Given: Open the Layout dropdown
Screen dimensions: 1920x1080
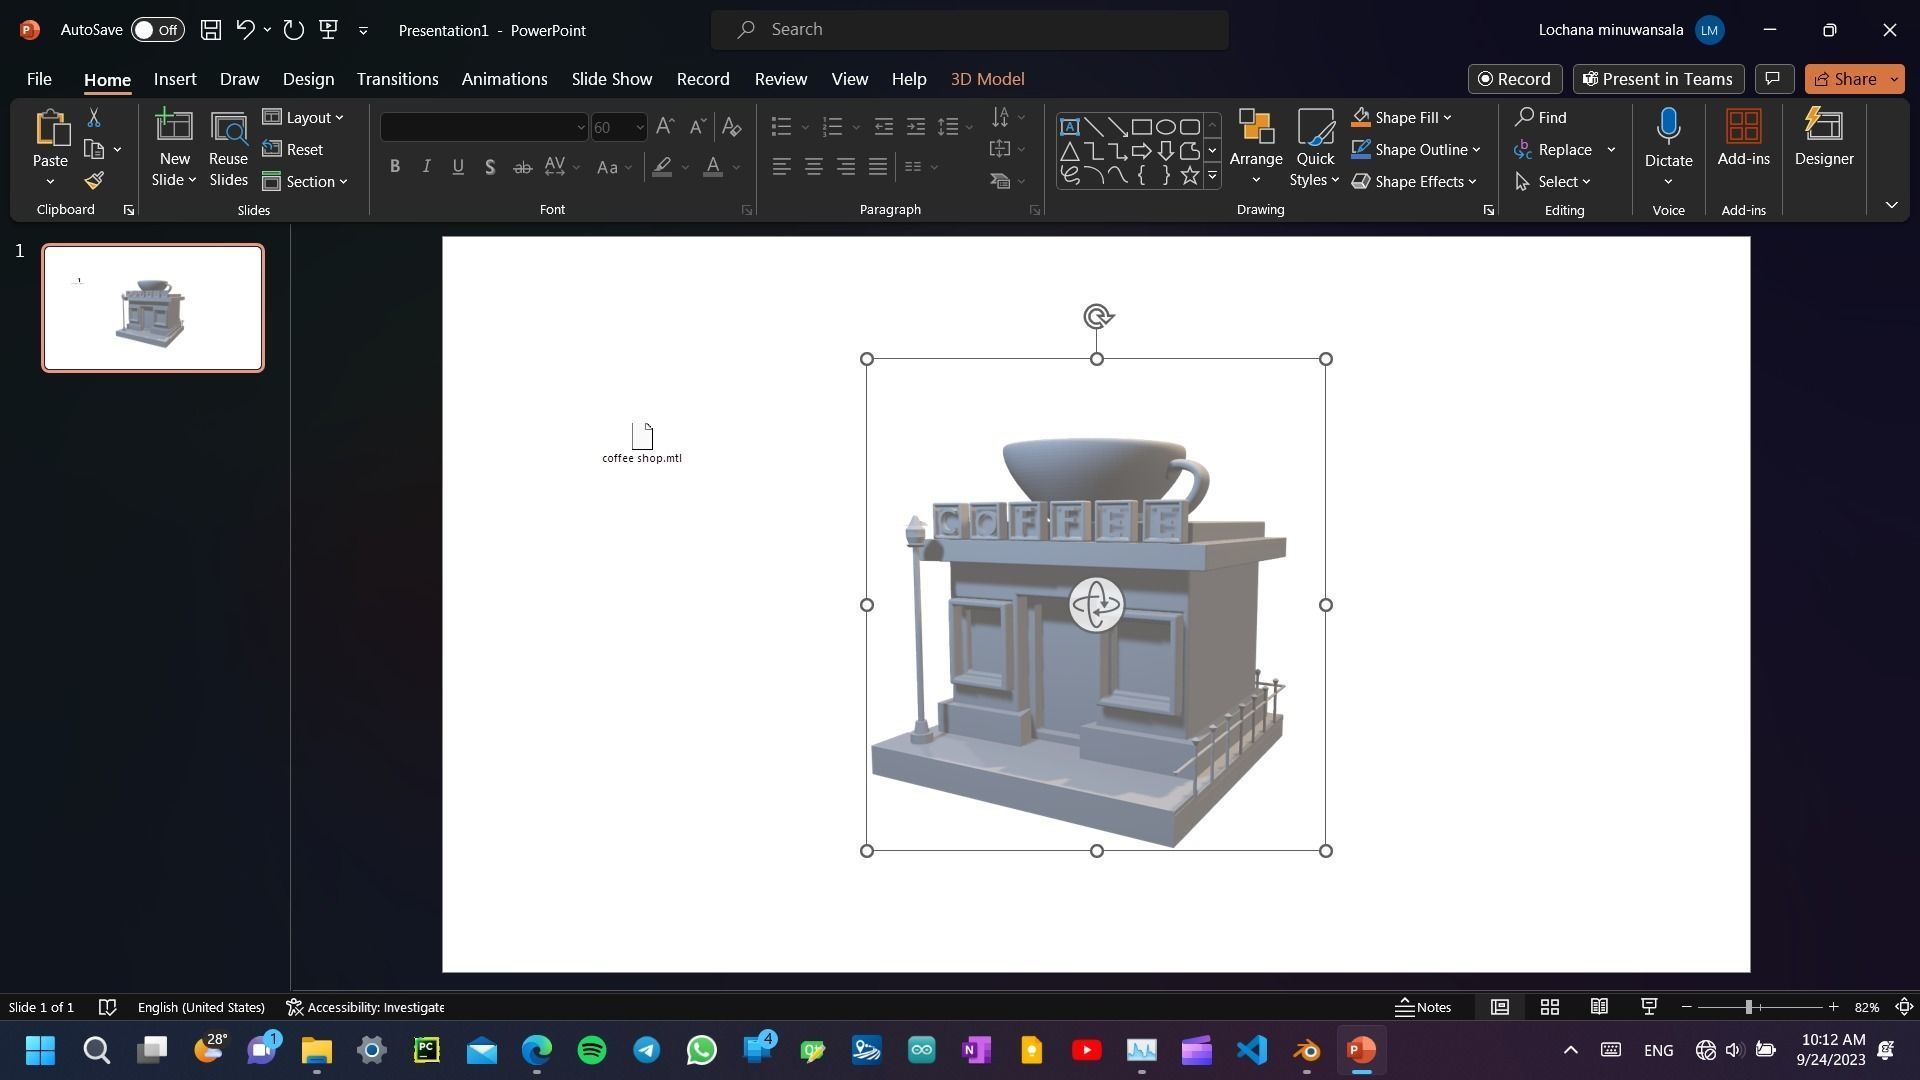Looking at the screenshot, I should coord(304,118).
